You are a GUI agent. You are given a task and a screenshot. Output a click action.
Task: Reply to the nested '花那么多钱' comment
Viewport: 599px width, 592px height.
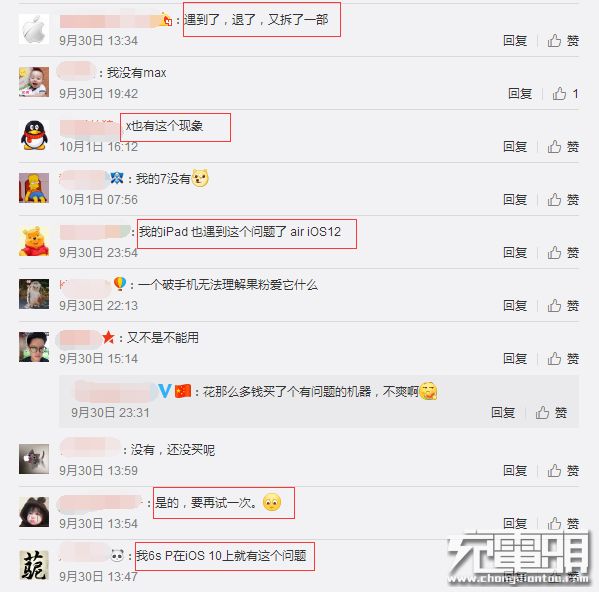(503, 412)
